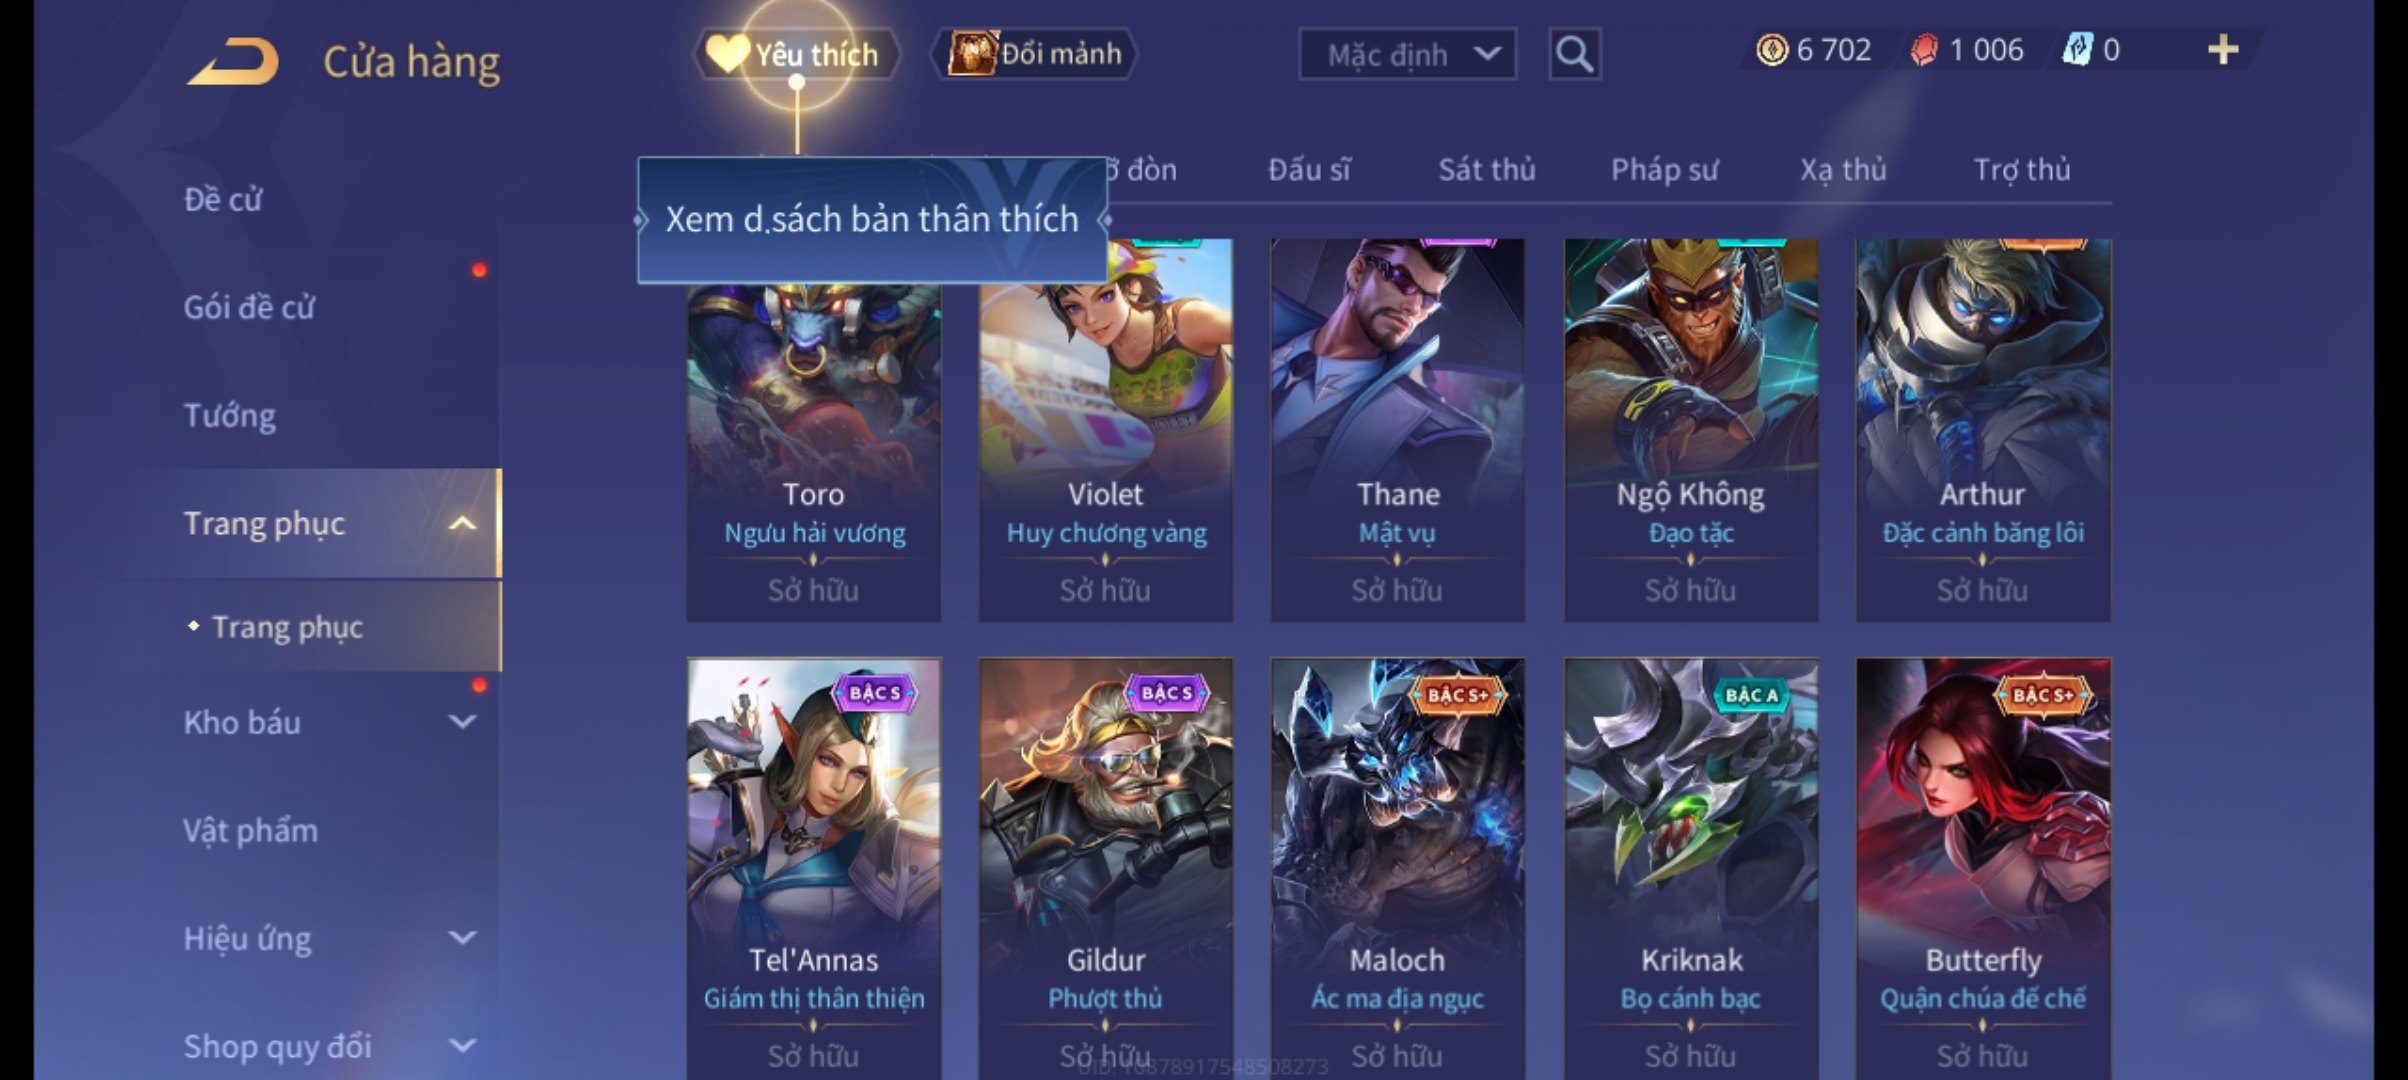Select Butterfly Quận chúa đế chế skin
Image resolution: width=2408 pixels, height=1080 pixels.
point(1983,868)
